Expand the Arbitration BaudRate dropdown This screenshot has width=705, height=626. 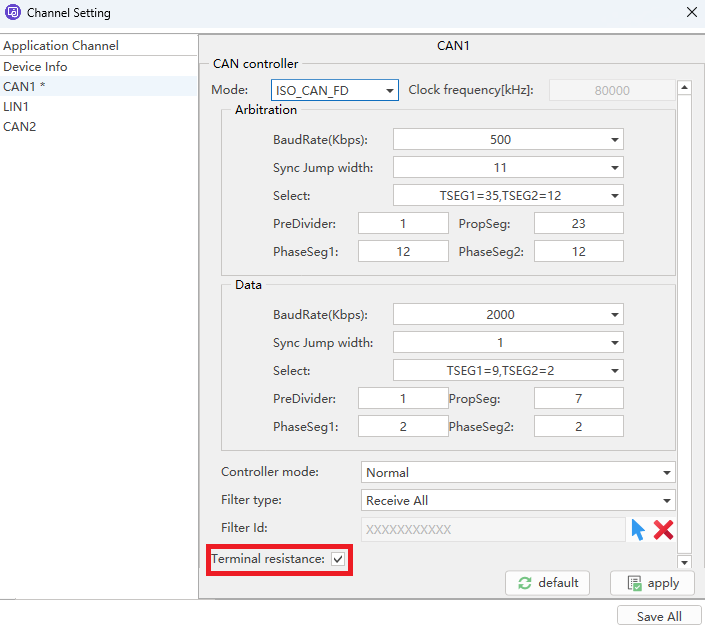coord(508,139)
